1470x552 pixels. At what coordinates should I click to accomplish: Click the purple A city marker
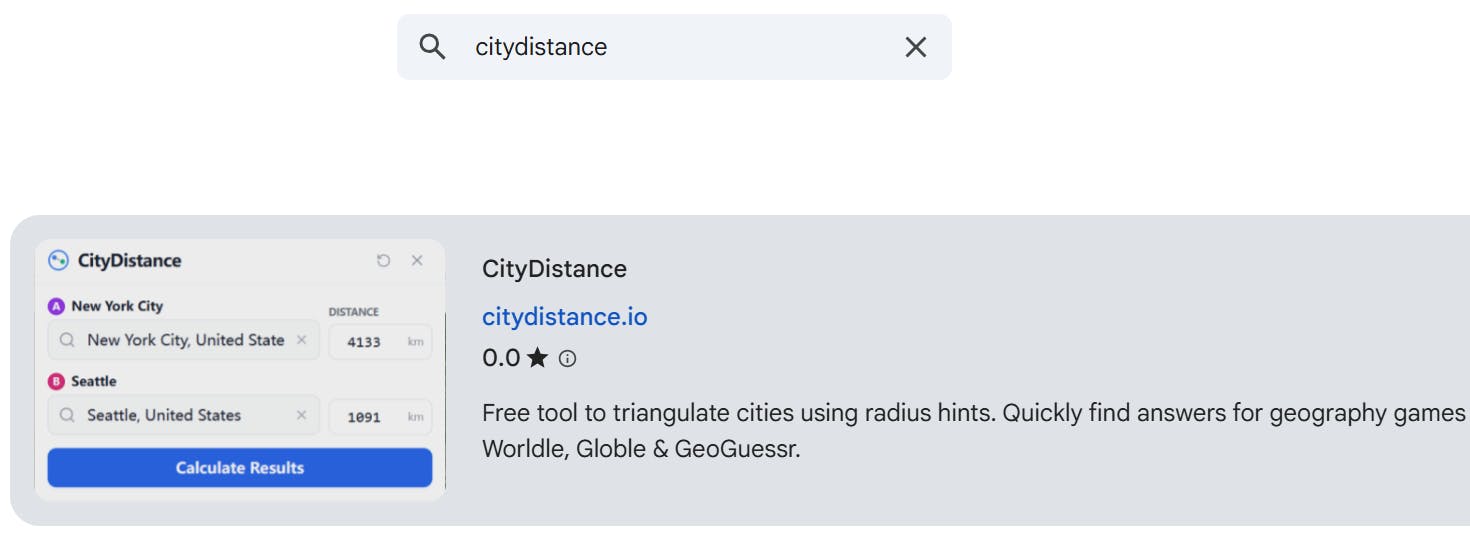57,307
